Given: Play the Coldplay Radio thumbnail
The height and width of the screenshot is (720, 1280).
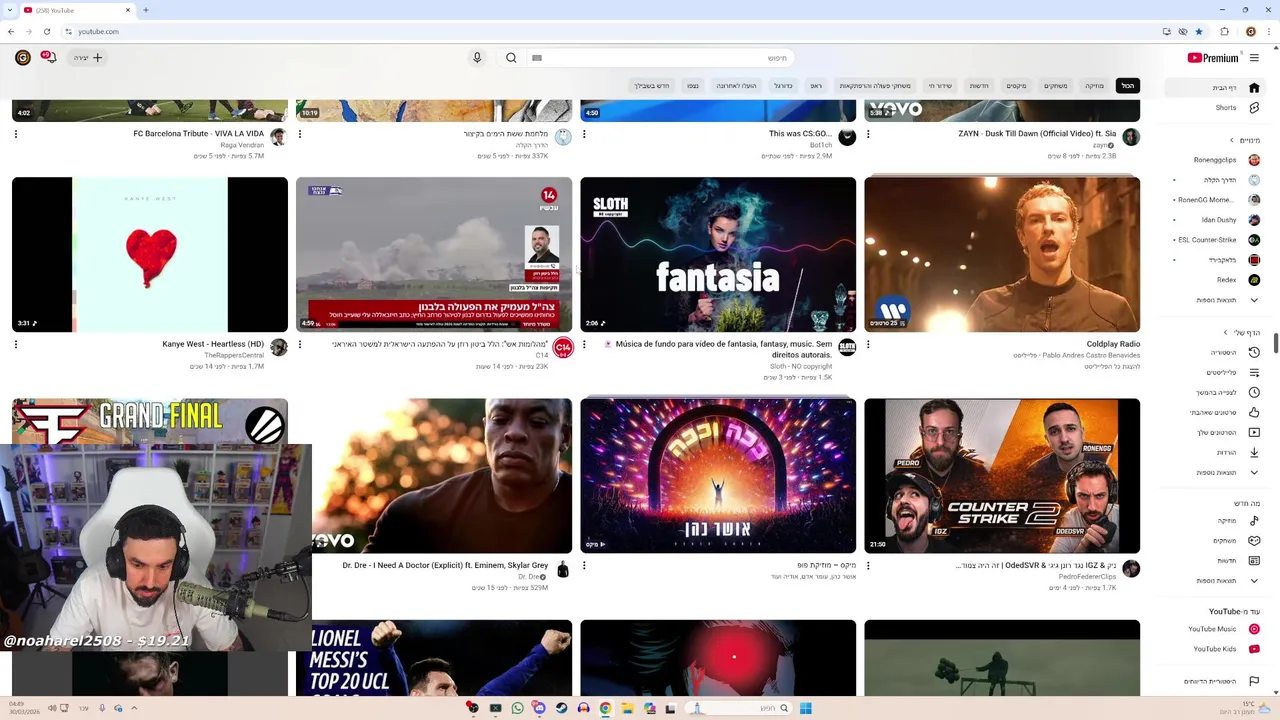Looking at the screenshot, I should click(1002, 254).
